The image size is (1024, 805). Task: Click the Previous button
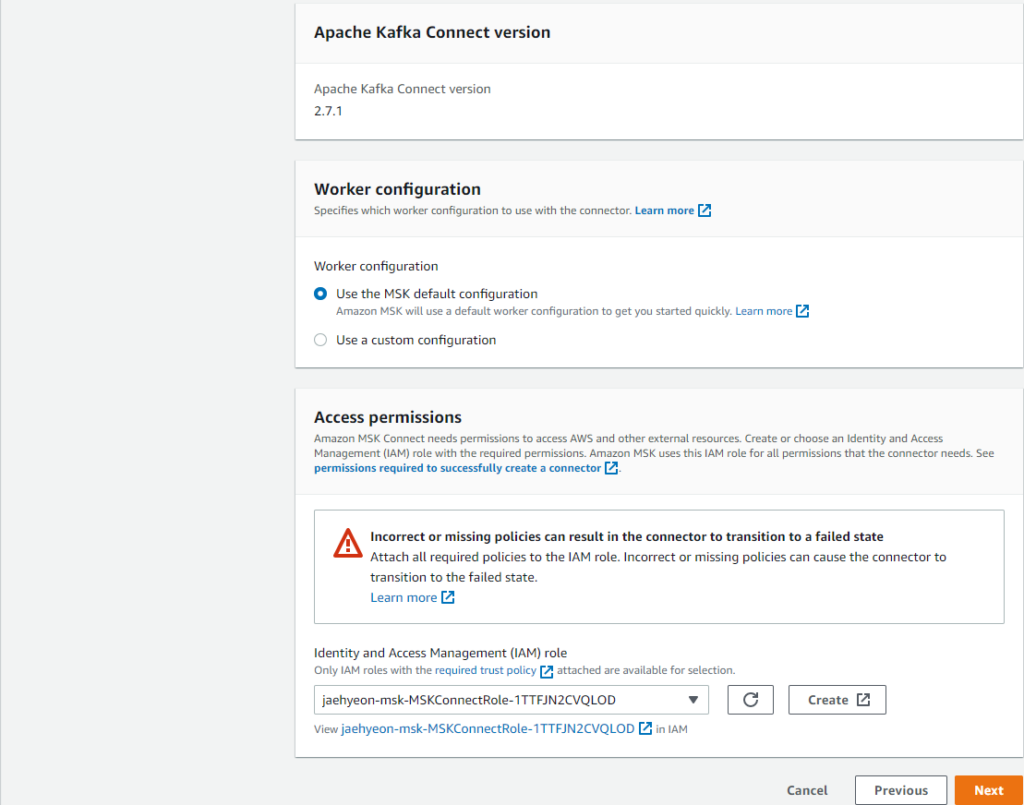click(900, 790)
